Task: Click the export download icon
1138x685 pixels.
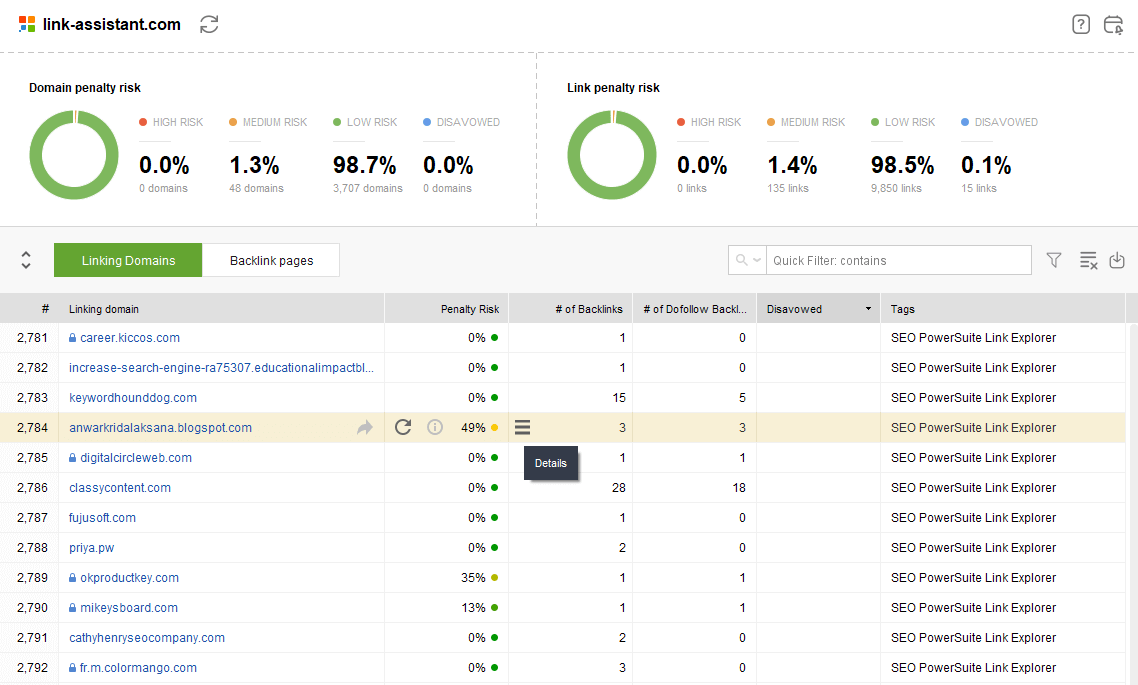Action: click(1117, 260)
